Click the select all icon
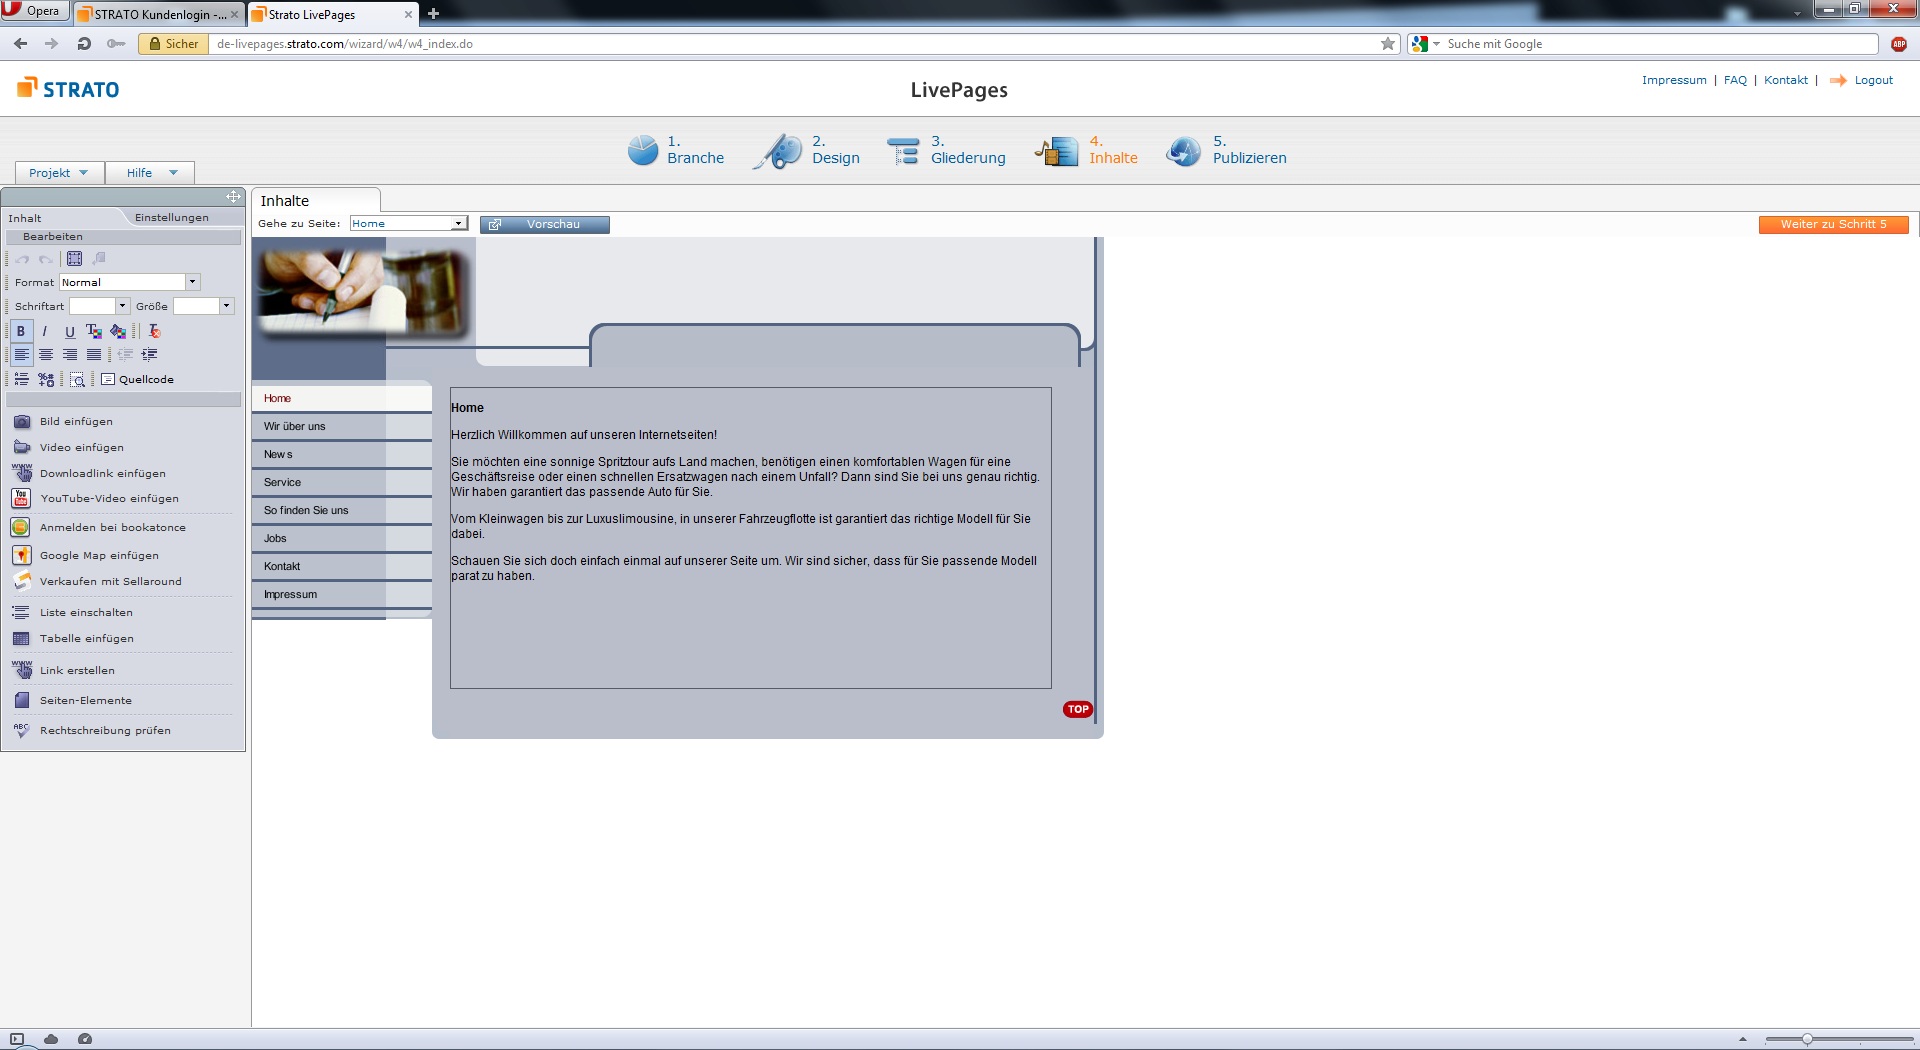The image size is (1920, 1050). [74, 259]
